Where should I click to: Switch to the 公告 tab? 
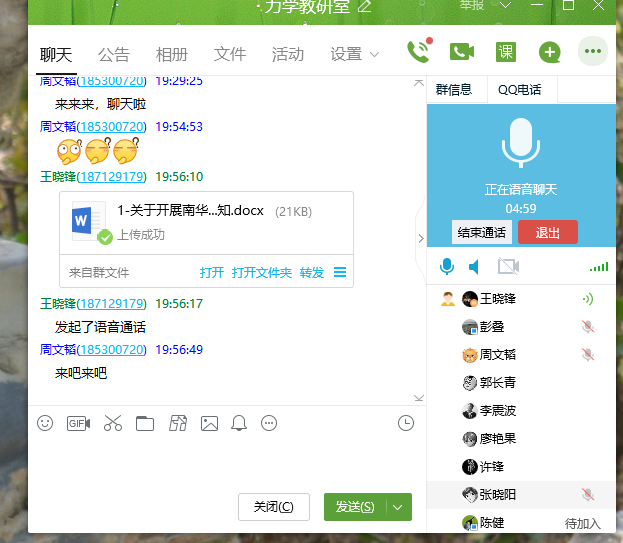point(114,54)
